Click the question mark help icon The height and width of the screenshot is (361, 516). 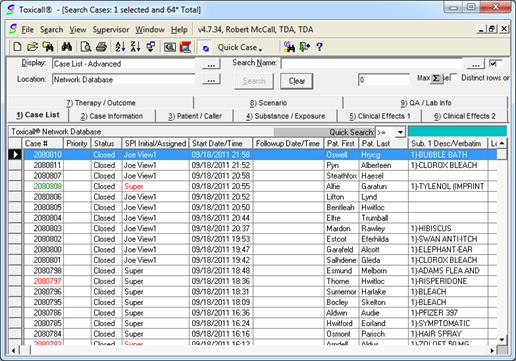pyautogui.click(x=319, y=47)
